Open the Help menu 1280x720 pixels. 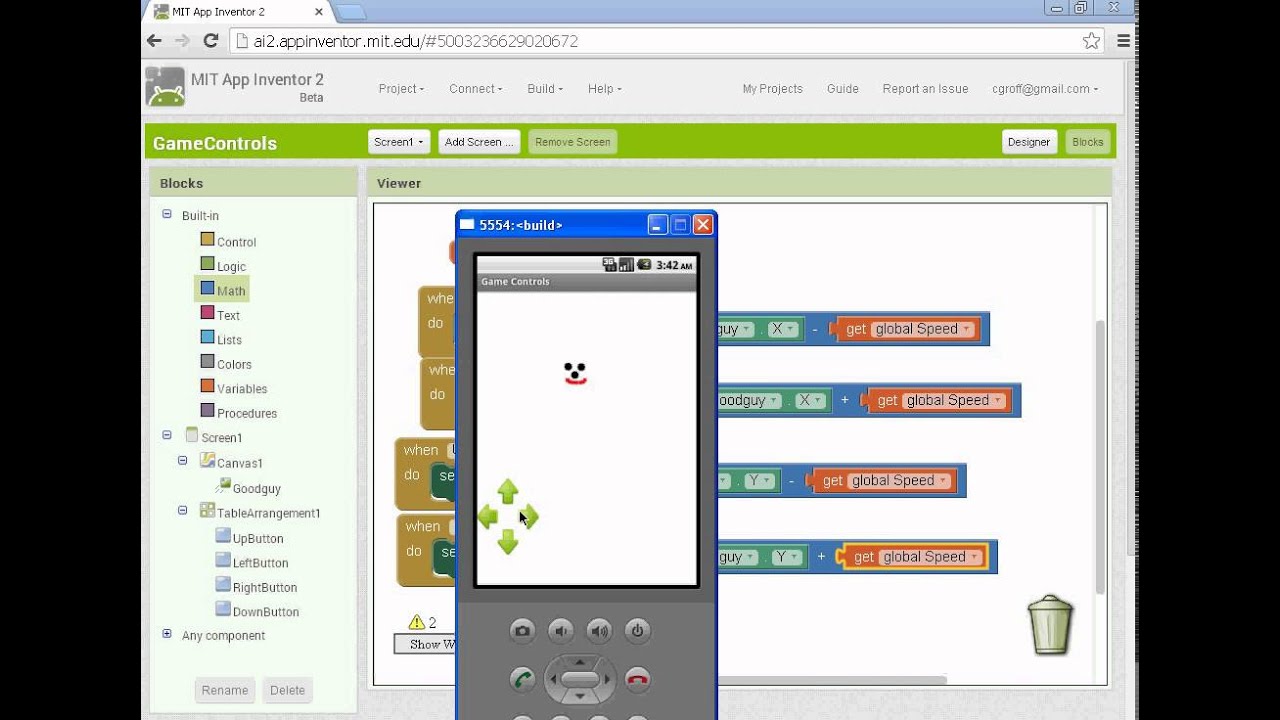605,89
